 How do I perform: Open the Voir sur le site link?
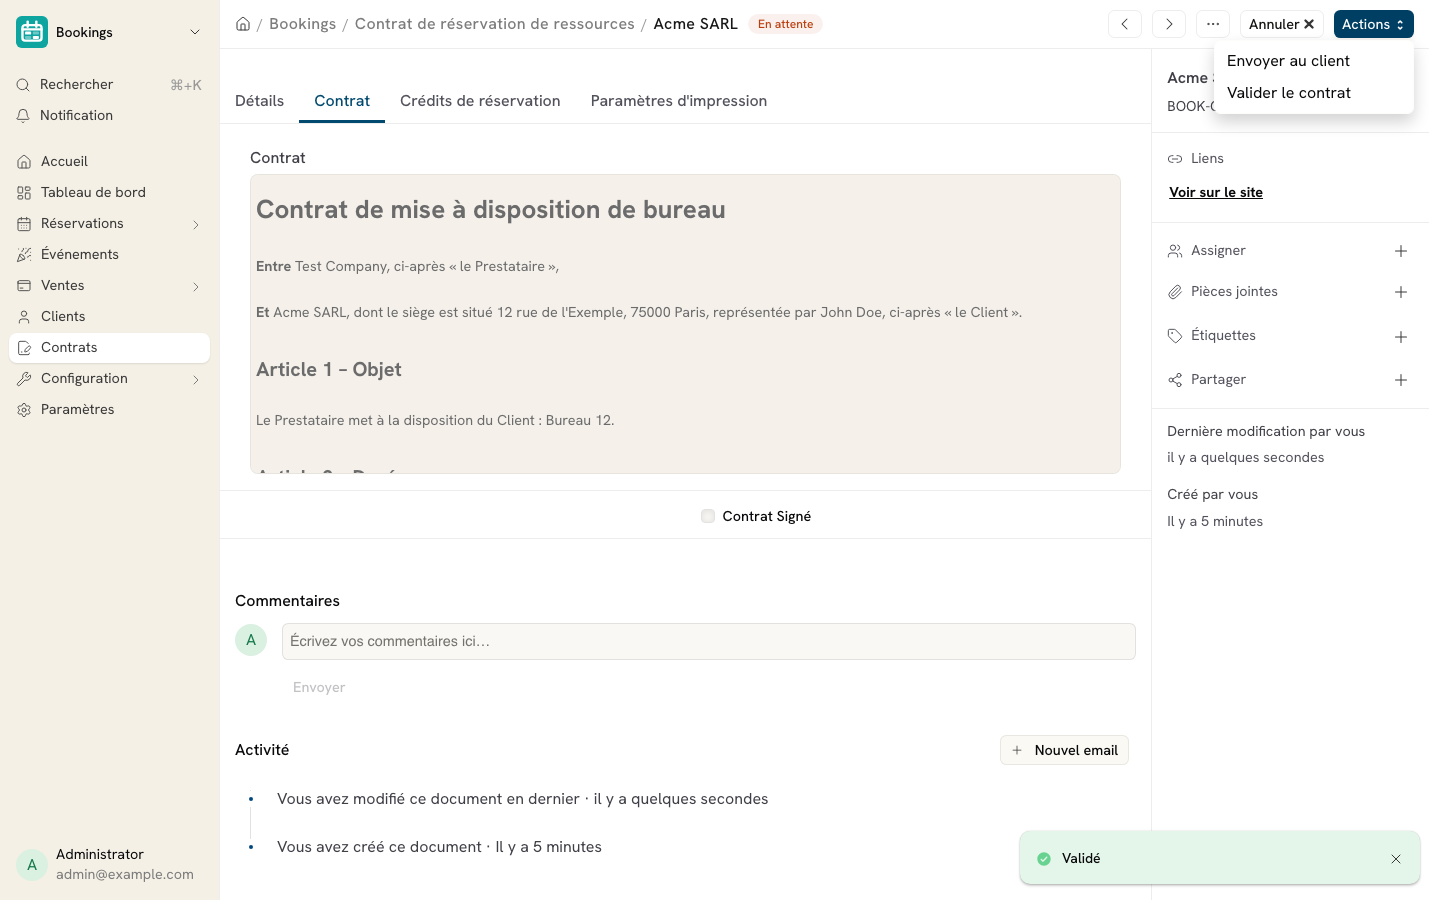coord(1216,192)
